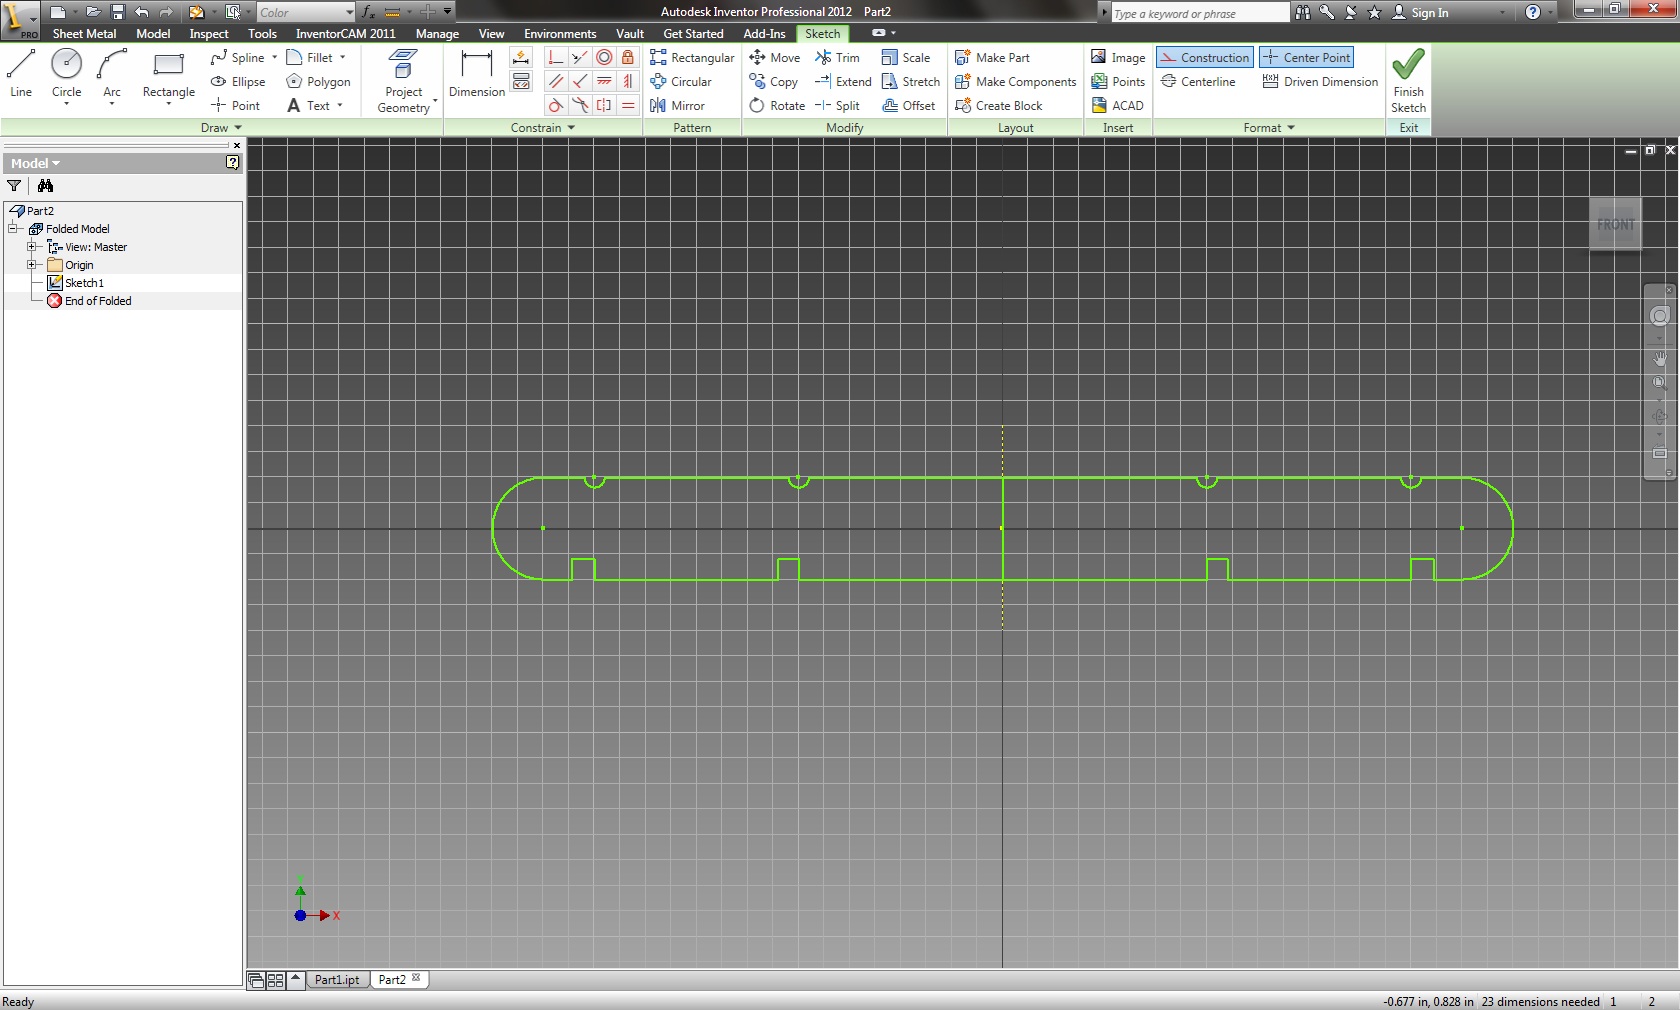Toggle Center Point format

(1307, 58)
